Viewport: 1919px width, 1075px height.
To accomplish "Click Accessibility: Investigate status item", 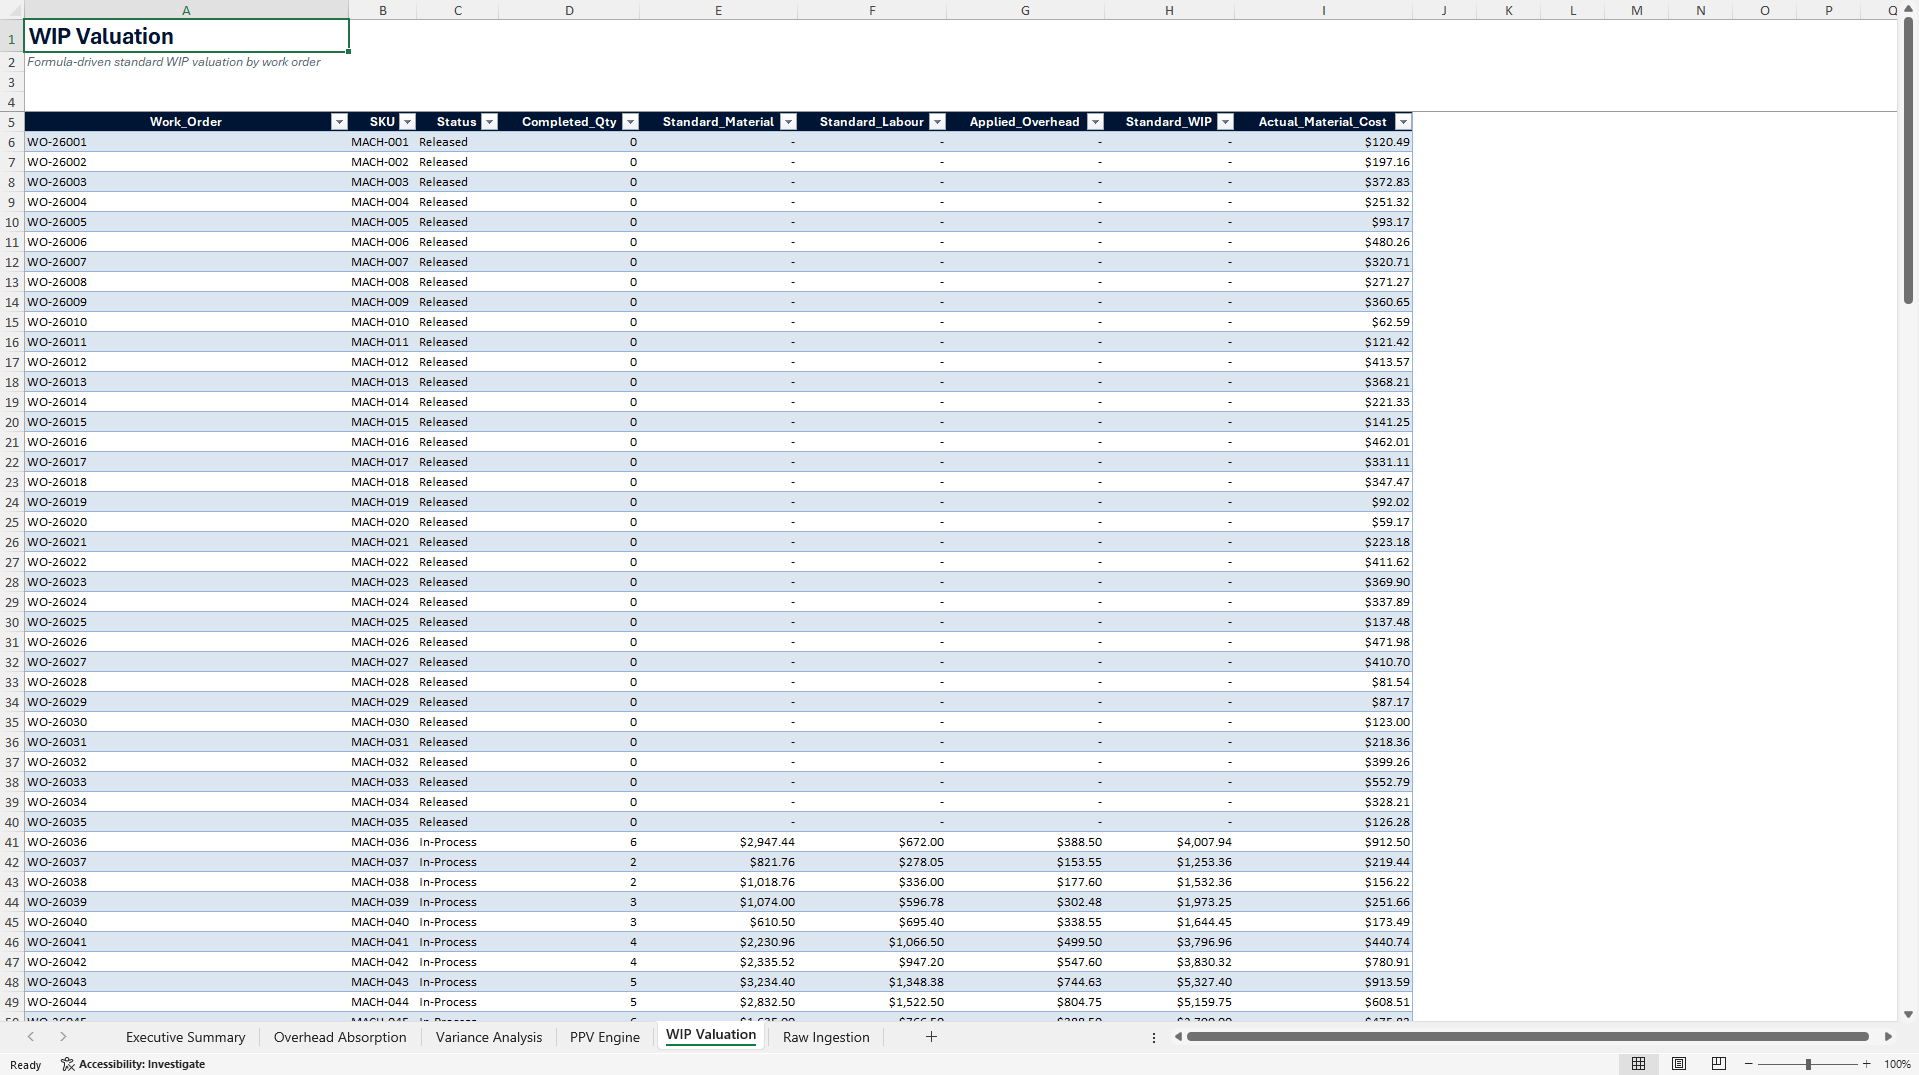I will point(133,1064).
